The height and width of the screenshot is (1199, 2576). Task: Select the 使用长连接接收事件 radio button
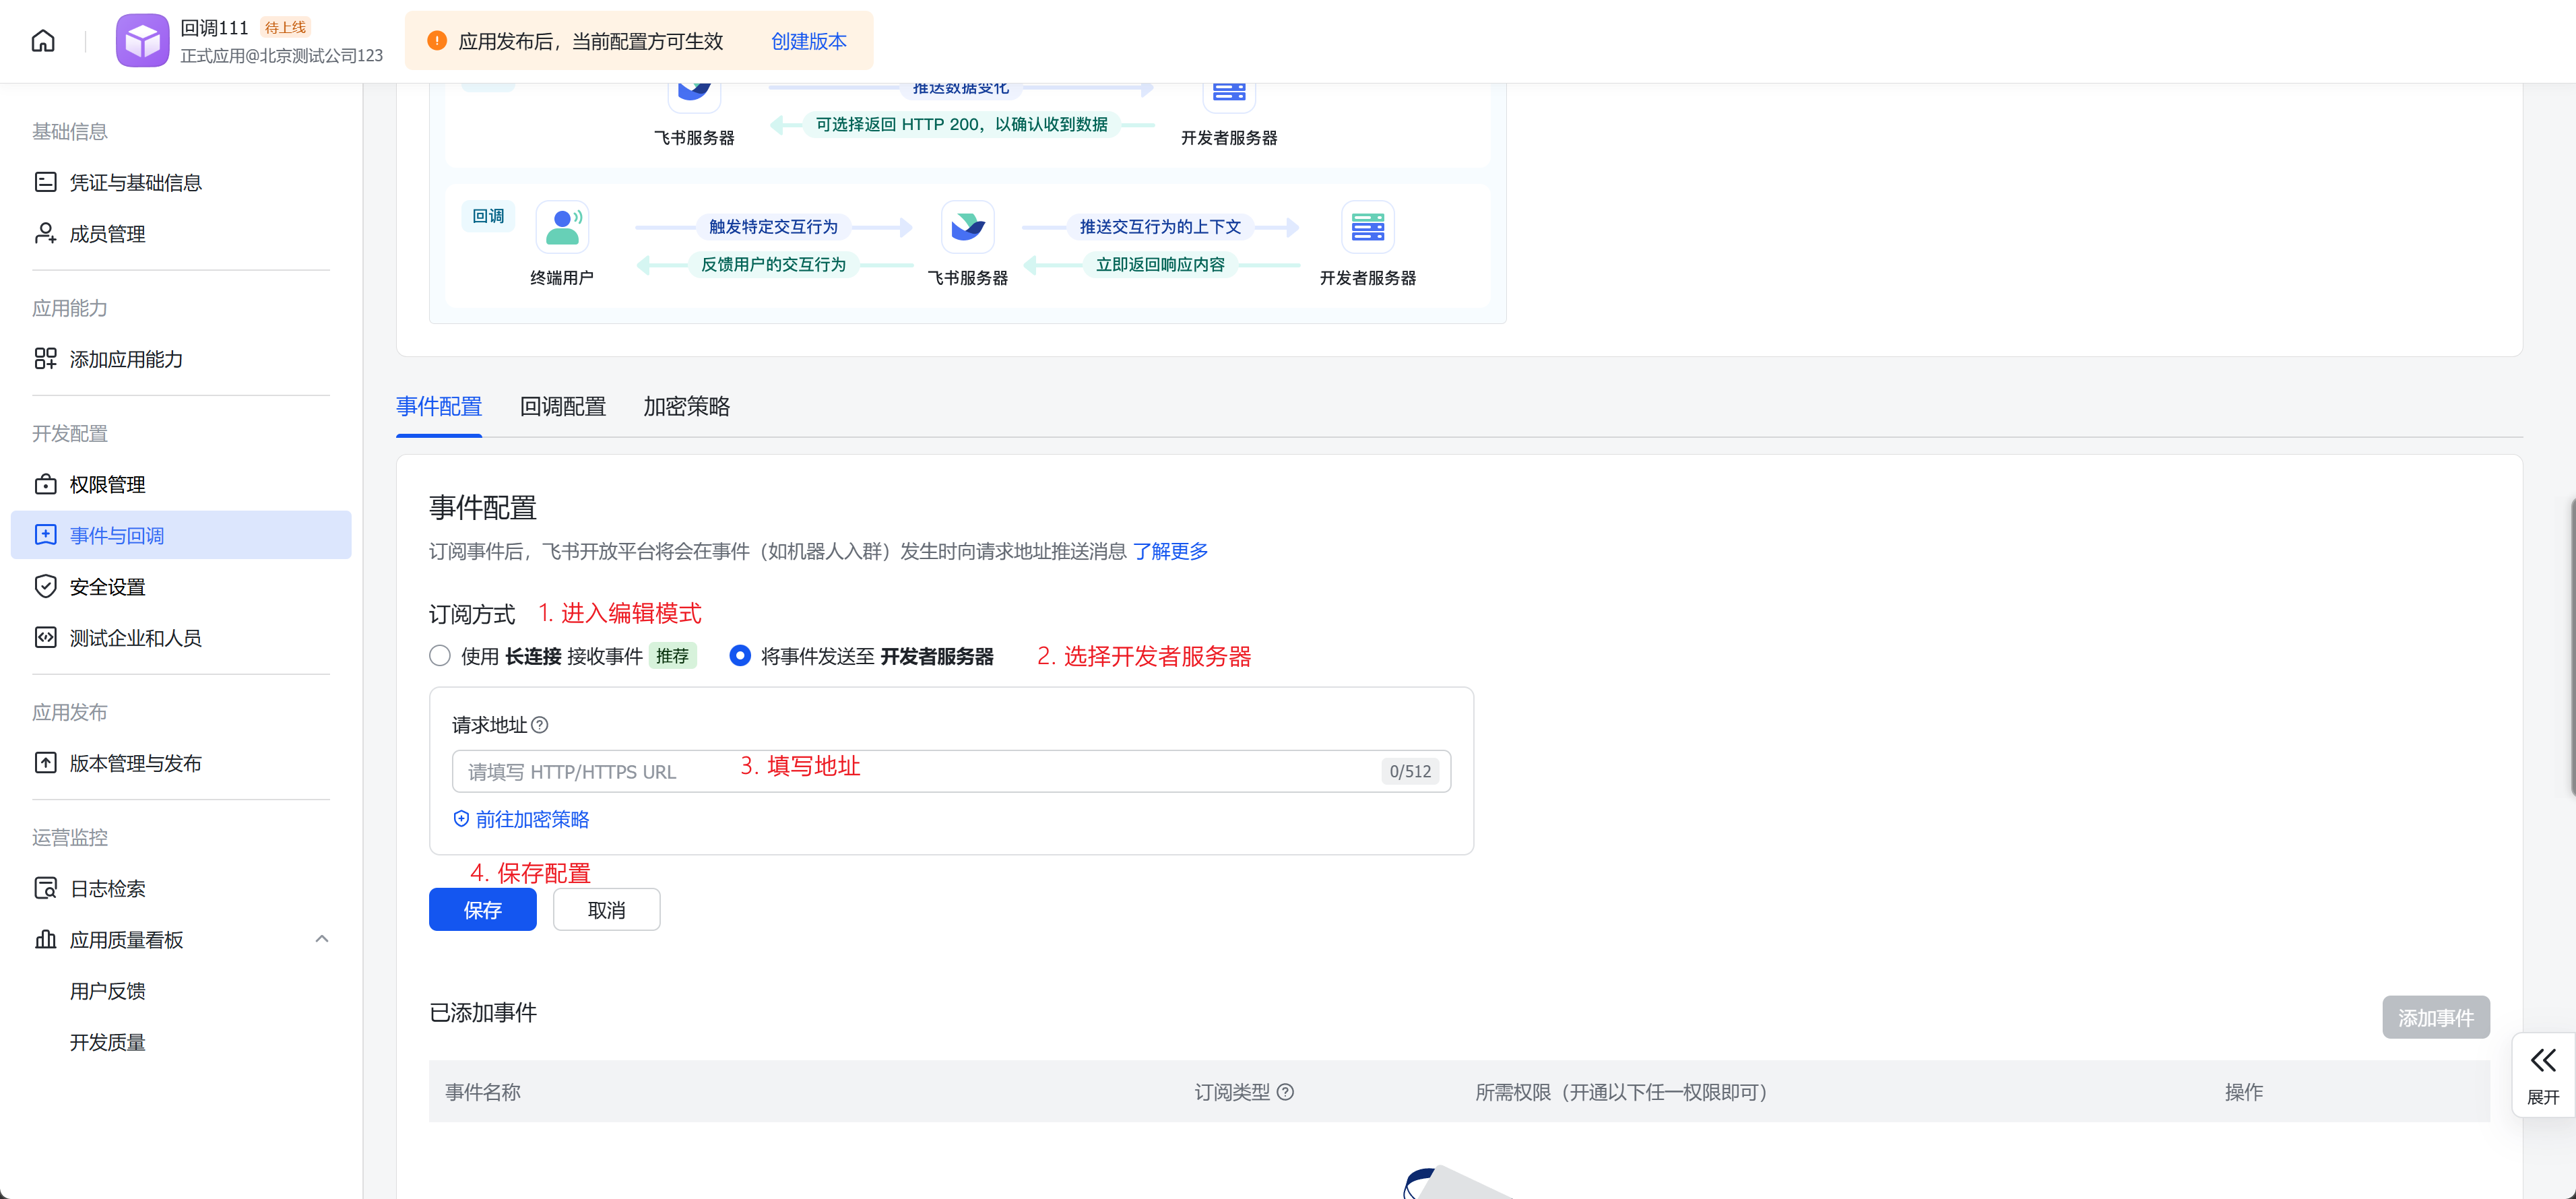click(440, 656)
